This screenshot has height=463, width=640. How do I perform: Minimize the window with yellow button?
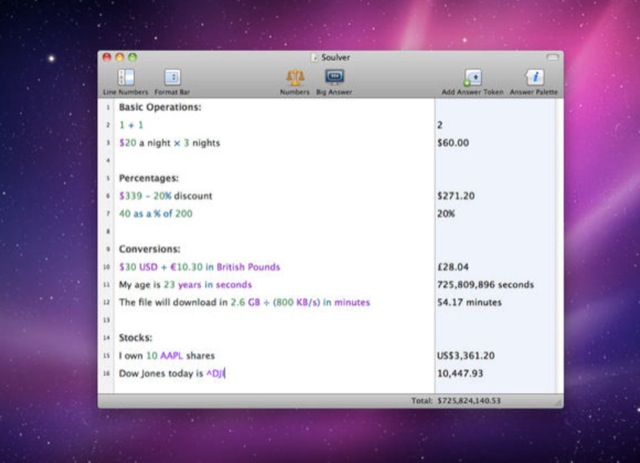(x=120, y=57)
